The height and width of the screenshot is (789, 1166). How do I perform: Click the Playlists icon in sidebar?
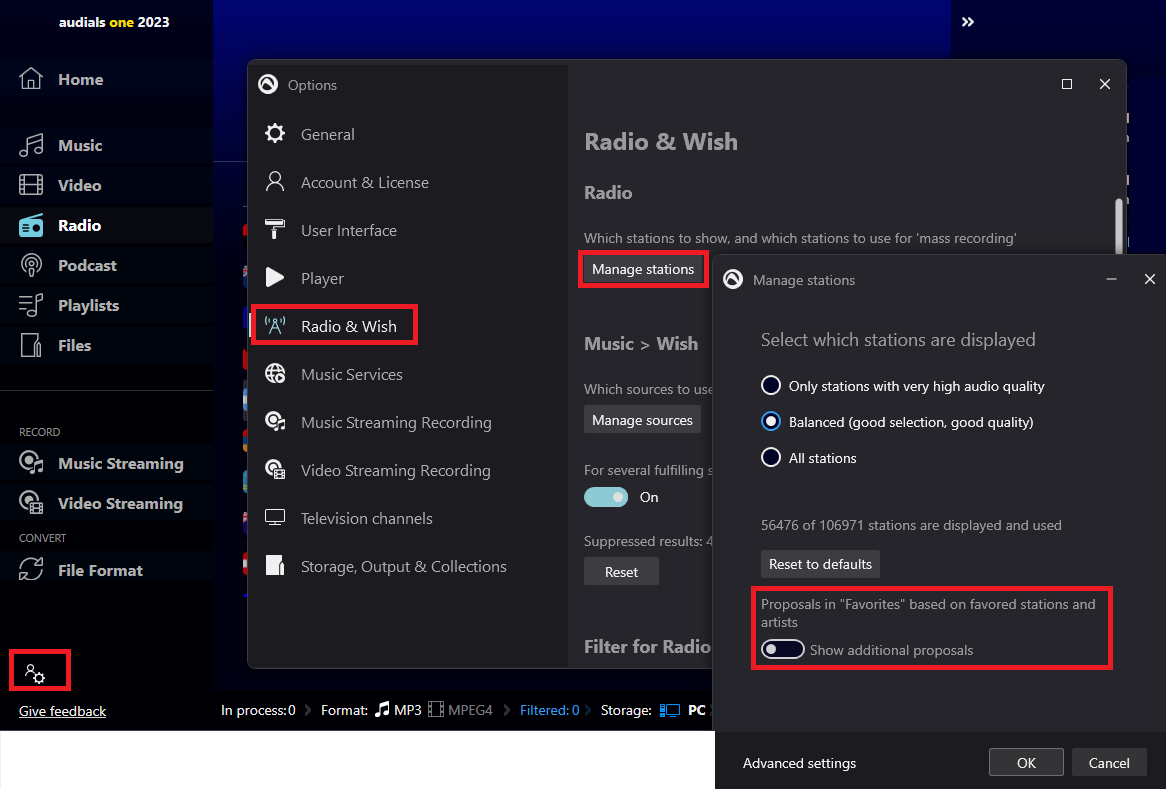30,306
